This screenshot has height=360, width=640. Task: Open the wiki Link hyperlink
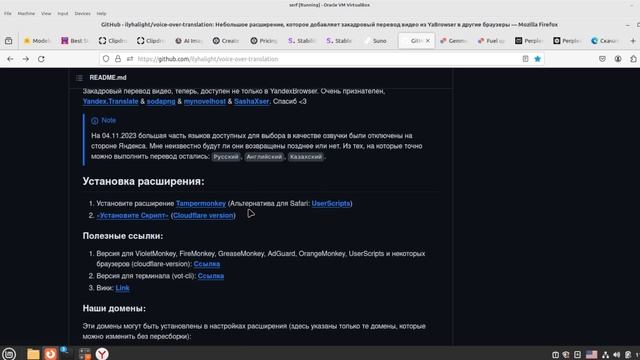122,288
